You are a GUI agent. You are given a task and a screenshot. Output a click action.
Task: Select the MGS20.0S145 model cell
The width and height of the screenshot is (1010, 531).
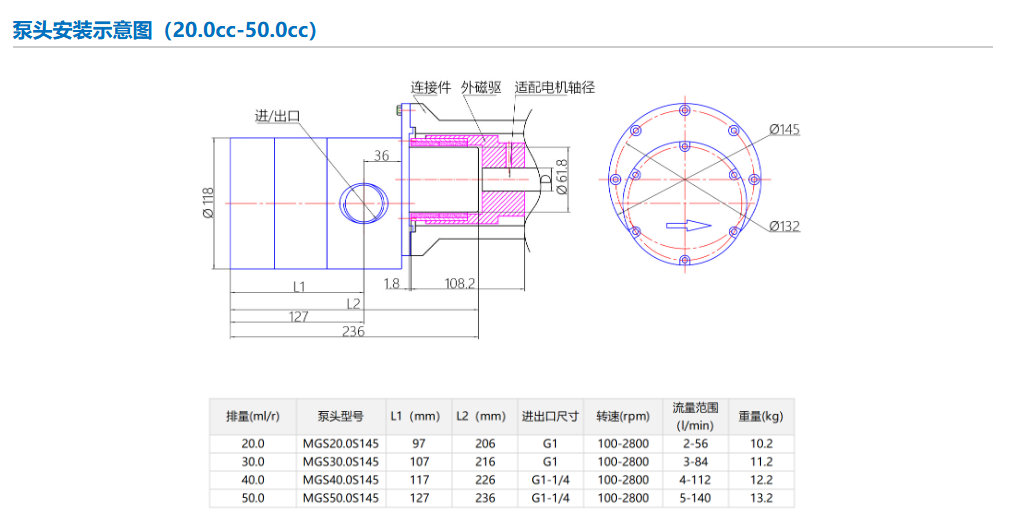pyautogui.click(x=340, y=443)
